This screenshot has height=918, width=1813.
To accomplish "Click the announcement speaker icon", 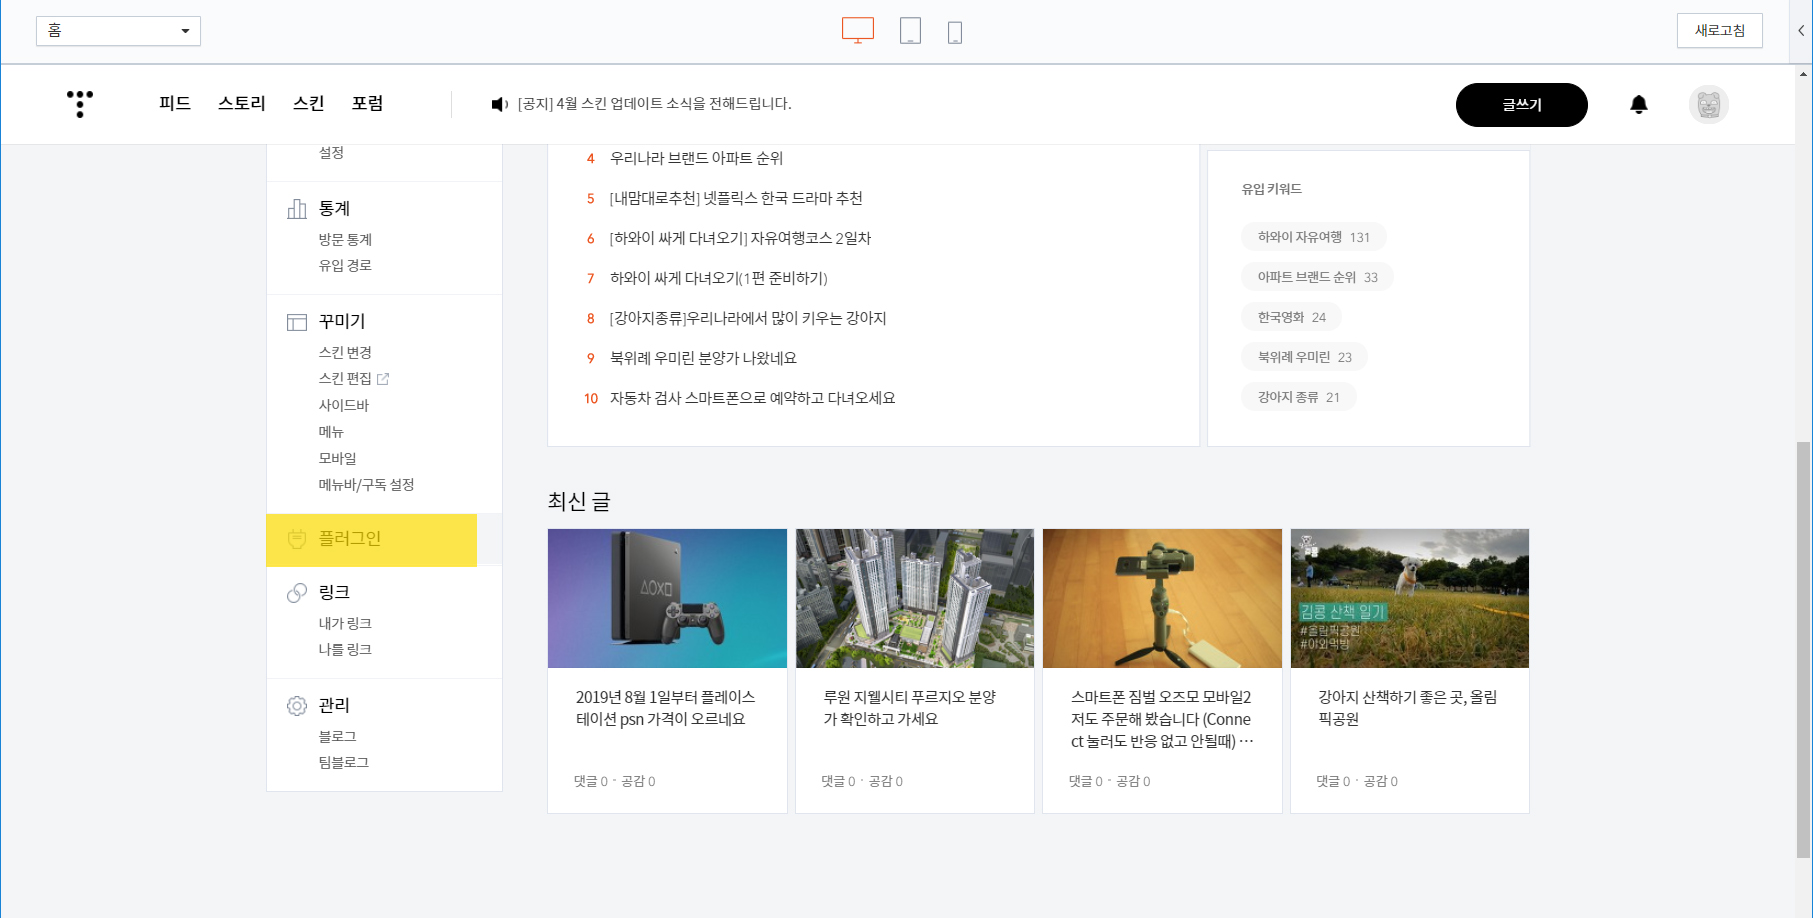I will coord(499,104).
